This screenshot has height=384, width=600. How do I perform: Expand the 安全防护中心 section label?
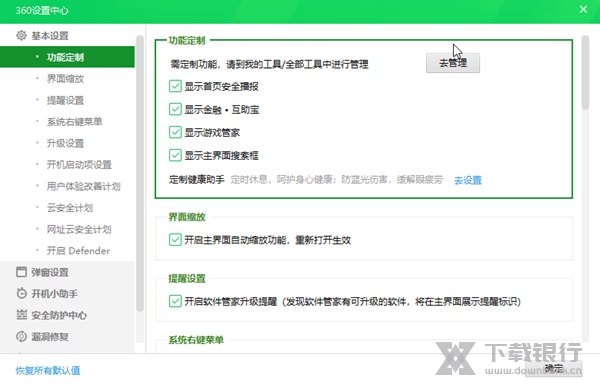(x=59, y=315)
